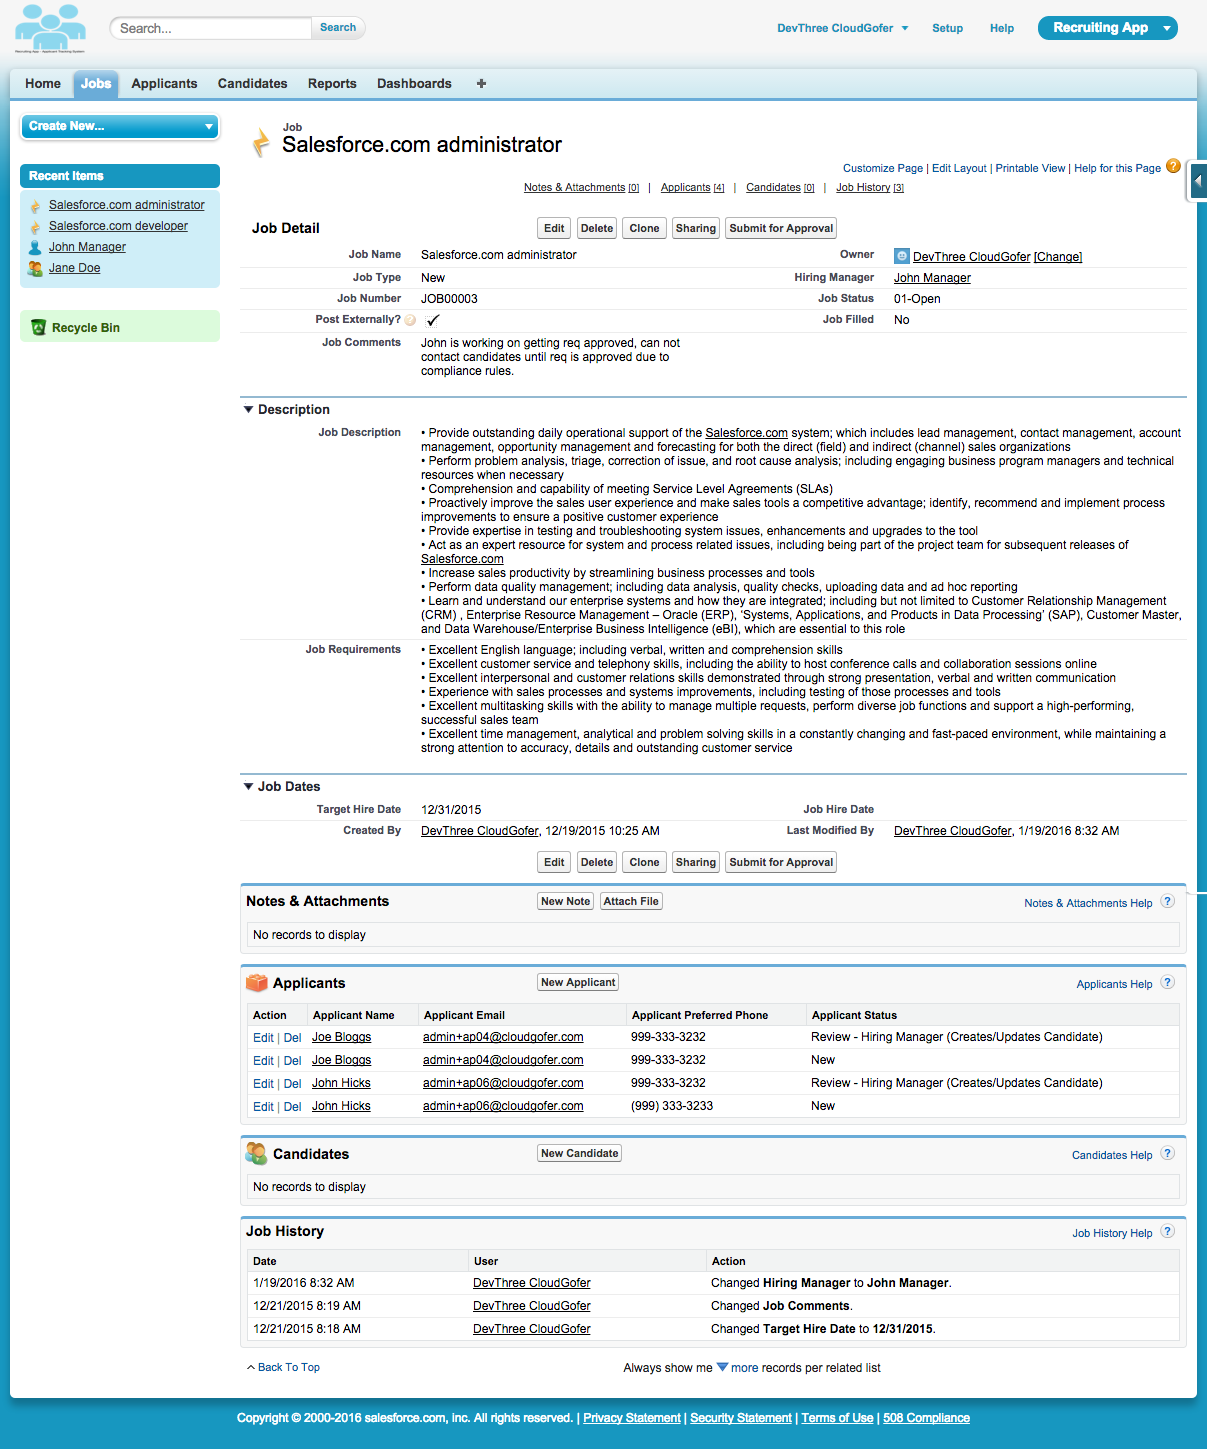Collapse the Description section
Screen dimensions: 1207x1449
249,409
